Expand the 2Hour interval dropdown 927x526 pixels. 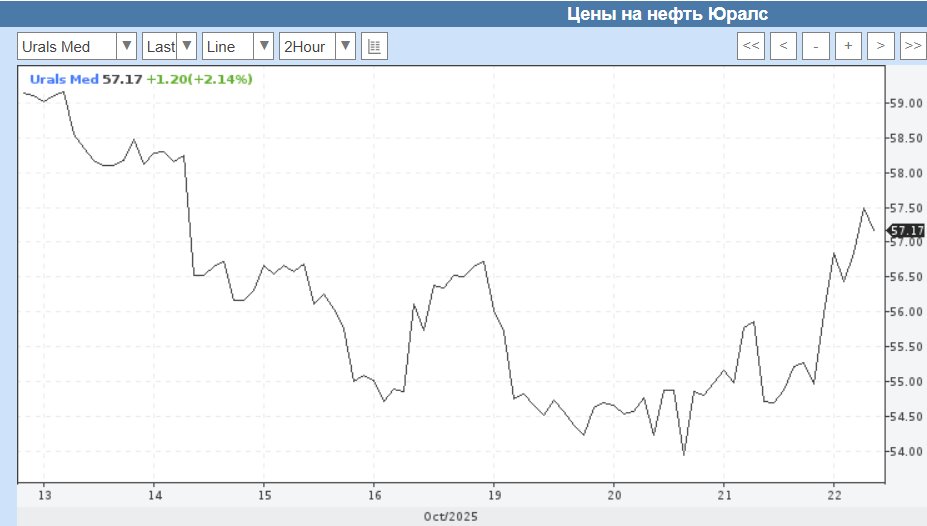[x=317, y=46]
